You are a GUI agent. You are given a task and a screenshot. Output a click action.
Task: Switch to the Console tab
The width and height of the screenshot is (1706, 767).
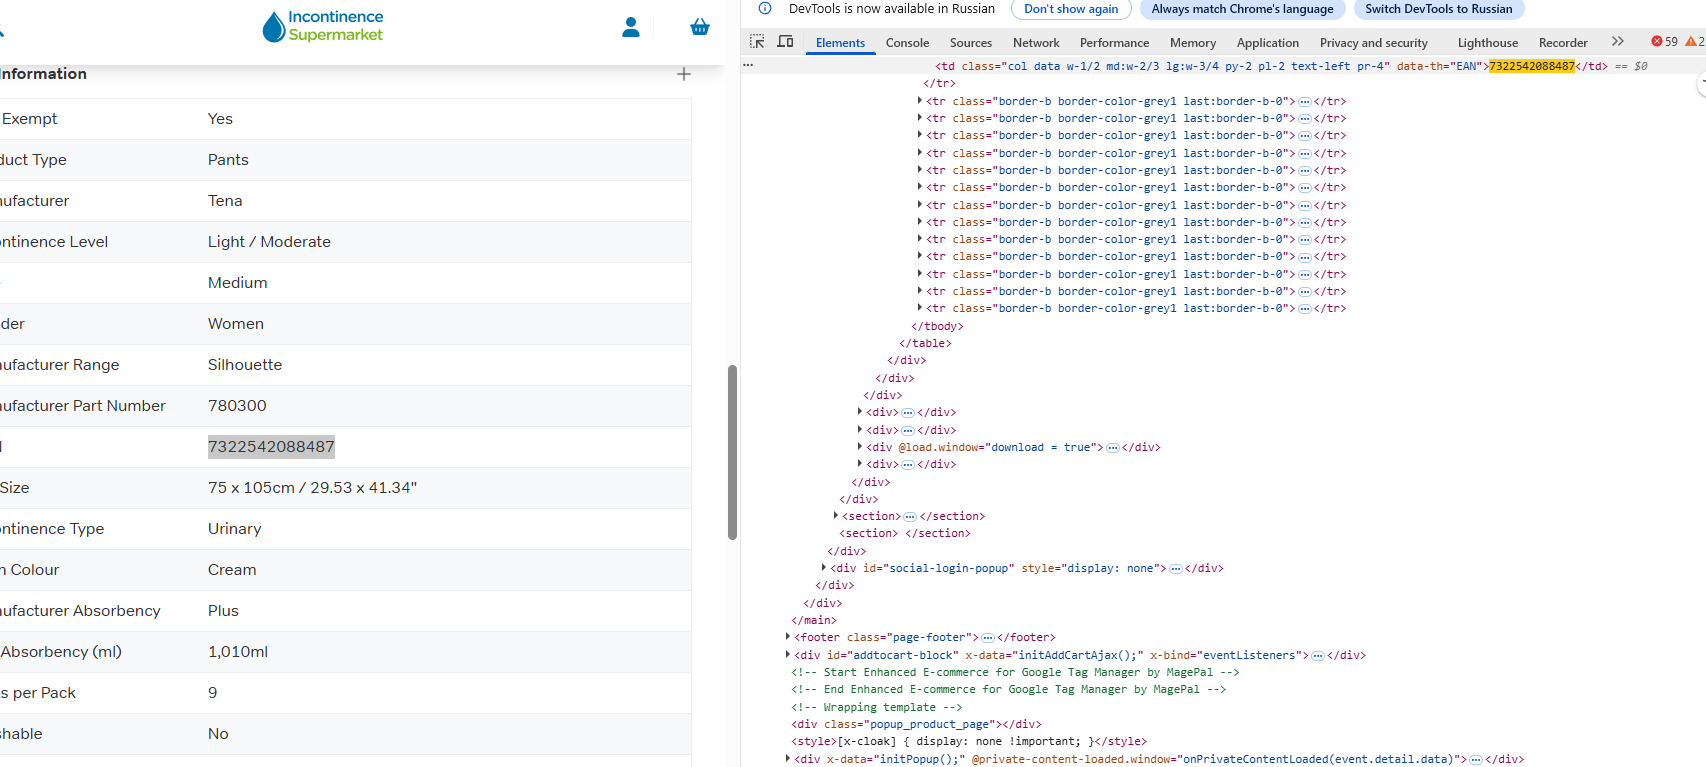pyautogui.click(x=907, y=43)
